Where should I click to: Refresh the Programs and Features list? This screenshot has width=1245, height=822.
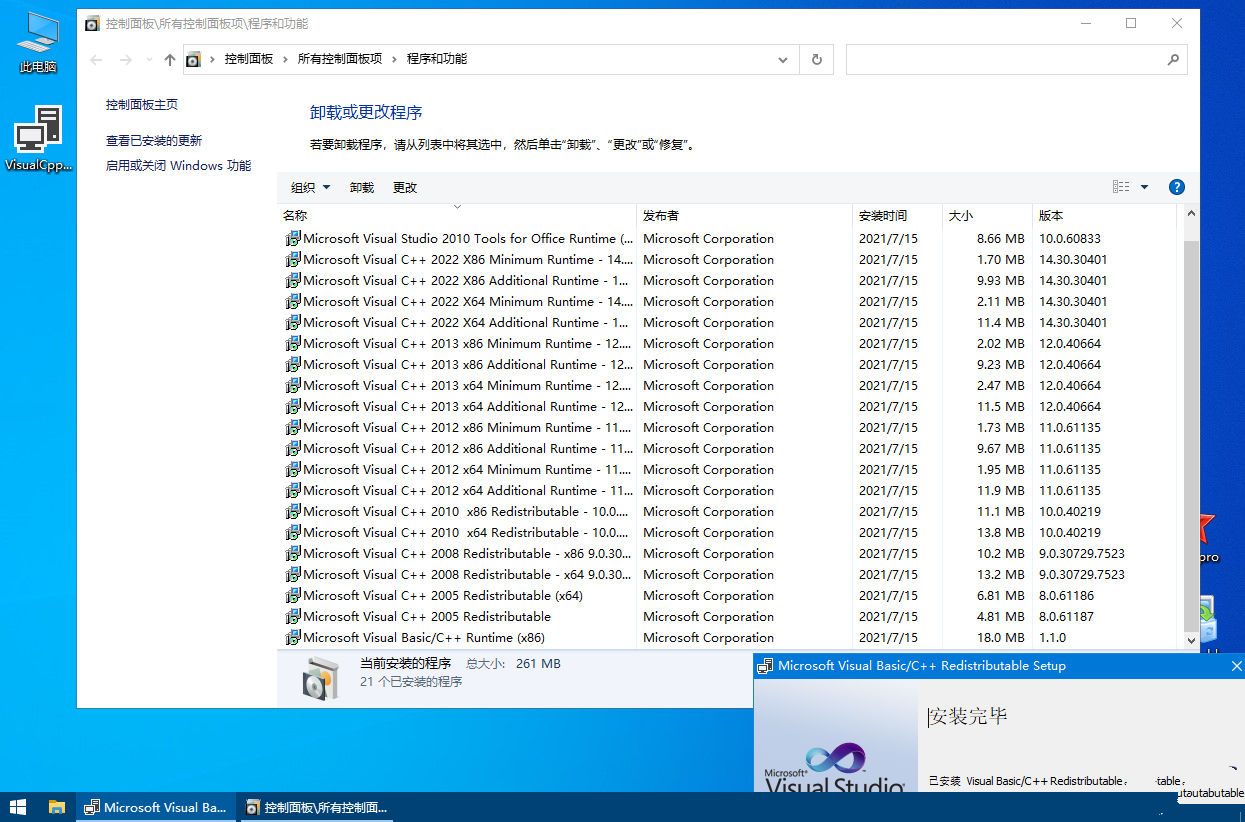pyautogui.click(x=817, y=60)
